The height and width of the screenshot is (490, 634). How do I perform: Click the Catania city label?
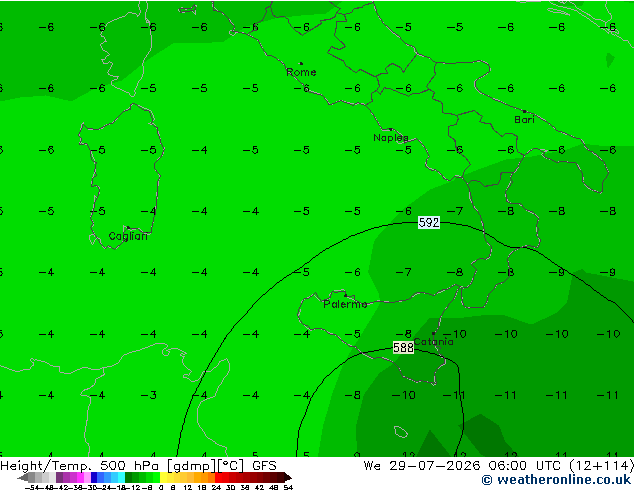[433, 342]
